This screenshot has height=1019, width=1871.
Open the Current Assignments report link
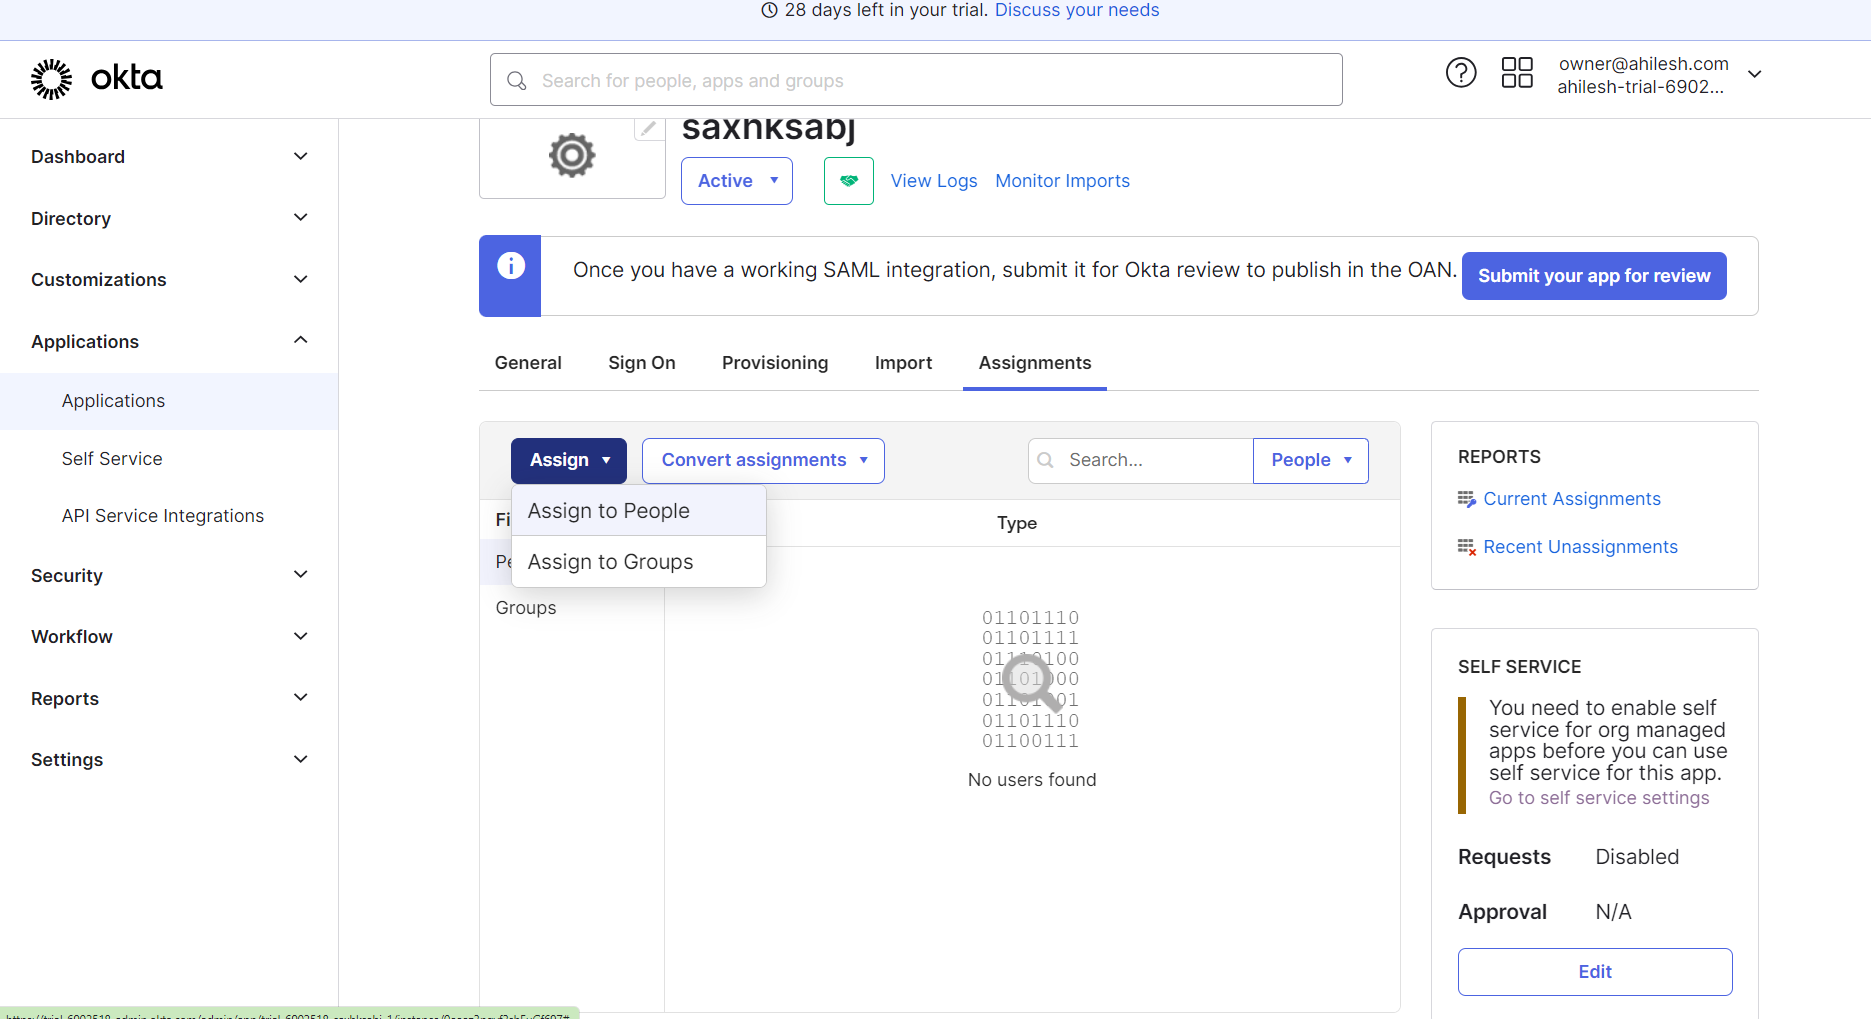[1572, 499]
